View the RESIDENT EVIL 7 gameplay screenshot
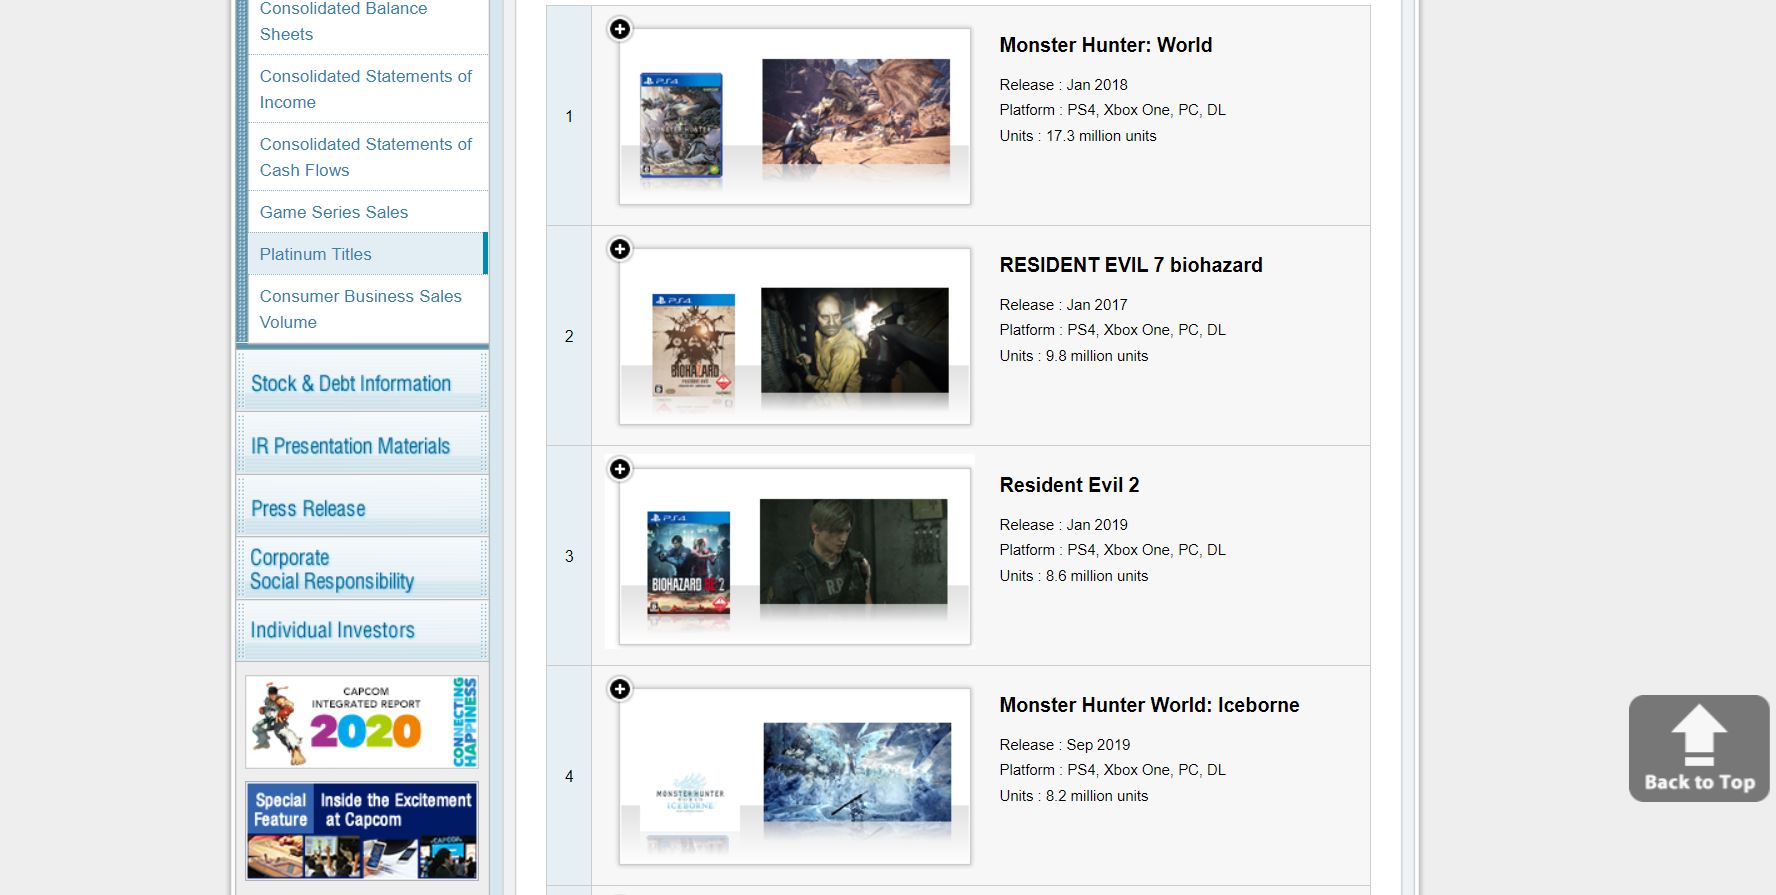 [x=855, y=340]
